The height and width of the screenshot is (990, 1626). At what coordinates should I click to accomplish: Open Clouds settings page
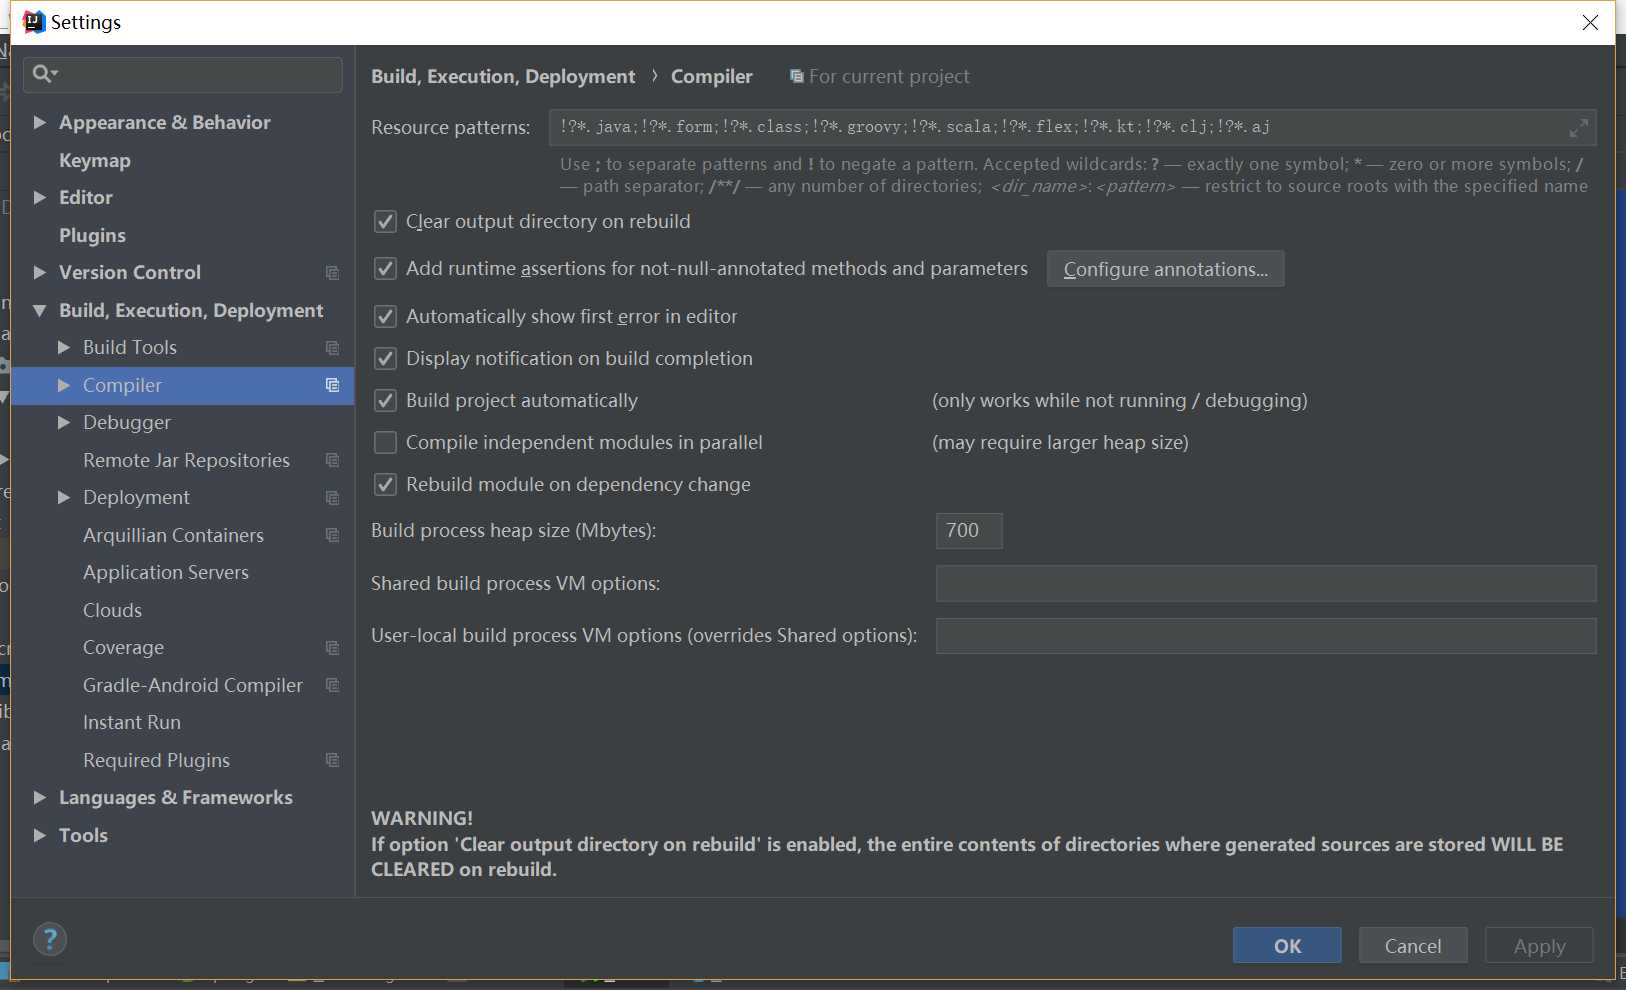click(x=112, y=610)
